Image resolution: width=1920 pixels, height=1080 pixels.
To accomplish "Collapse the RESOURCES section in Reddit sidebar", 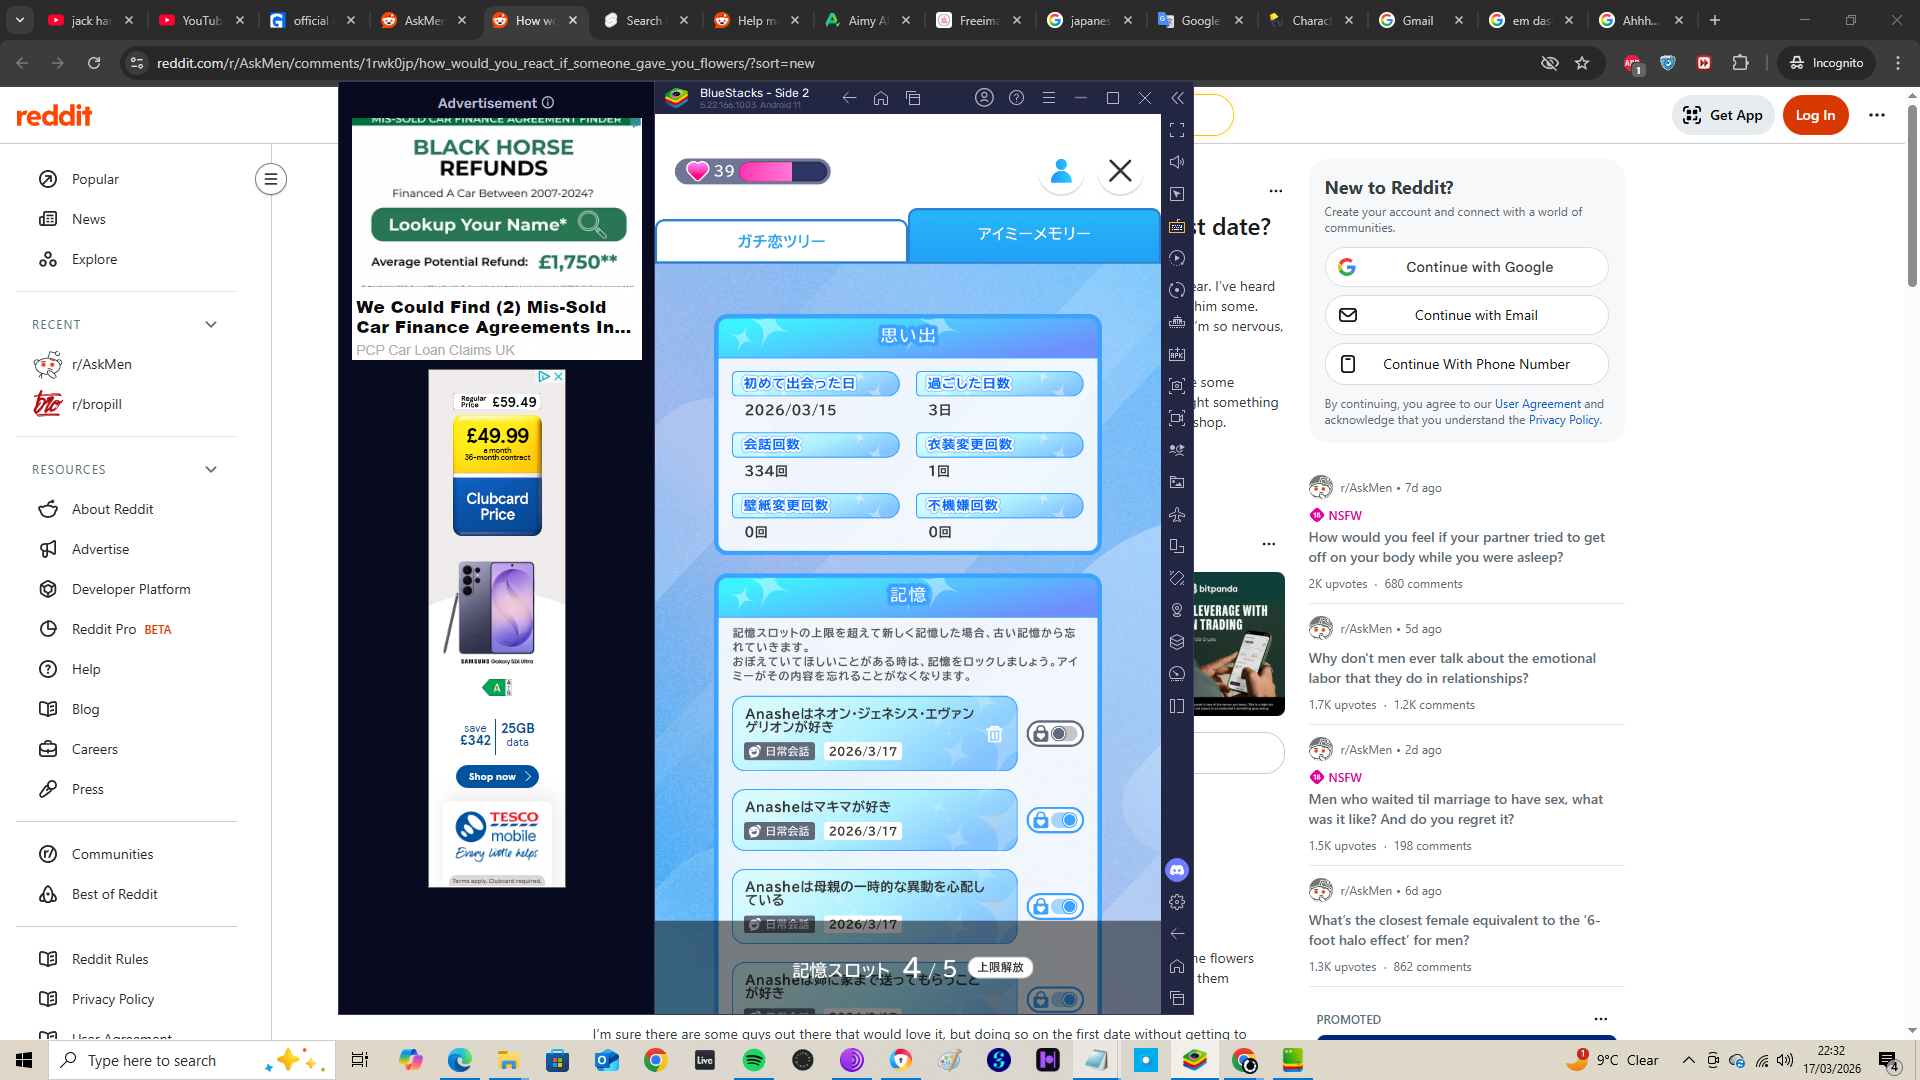I will 211,470.
